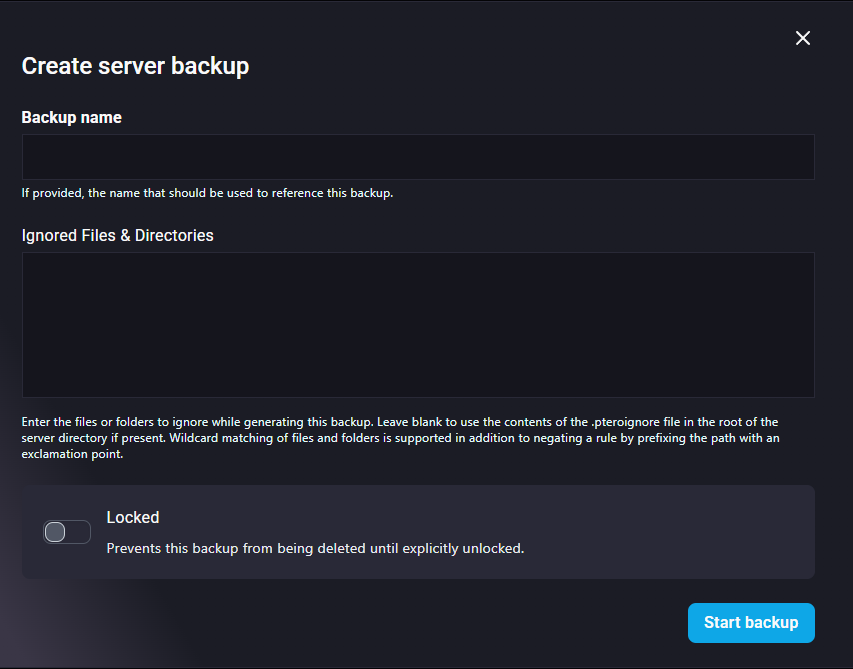Select the "Locked" option title text
Viewport: 853px width, 669px height.
tap(133, 517)
